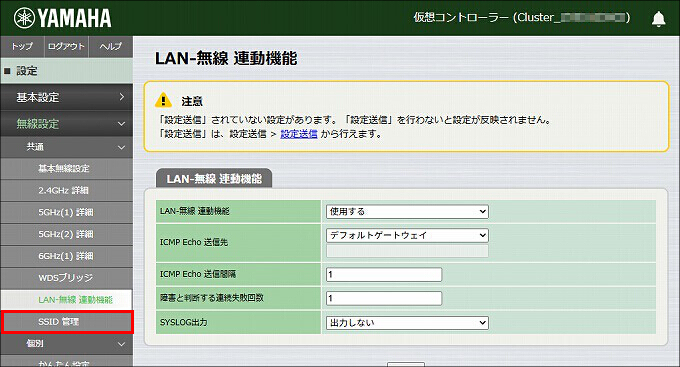Click the disabled ICMP Echo address field
Image resolution: width=680 pixels, height=367 pixels.
coord(407,251)
